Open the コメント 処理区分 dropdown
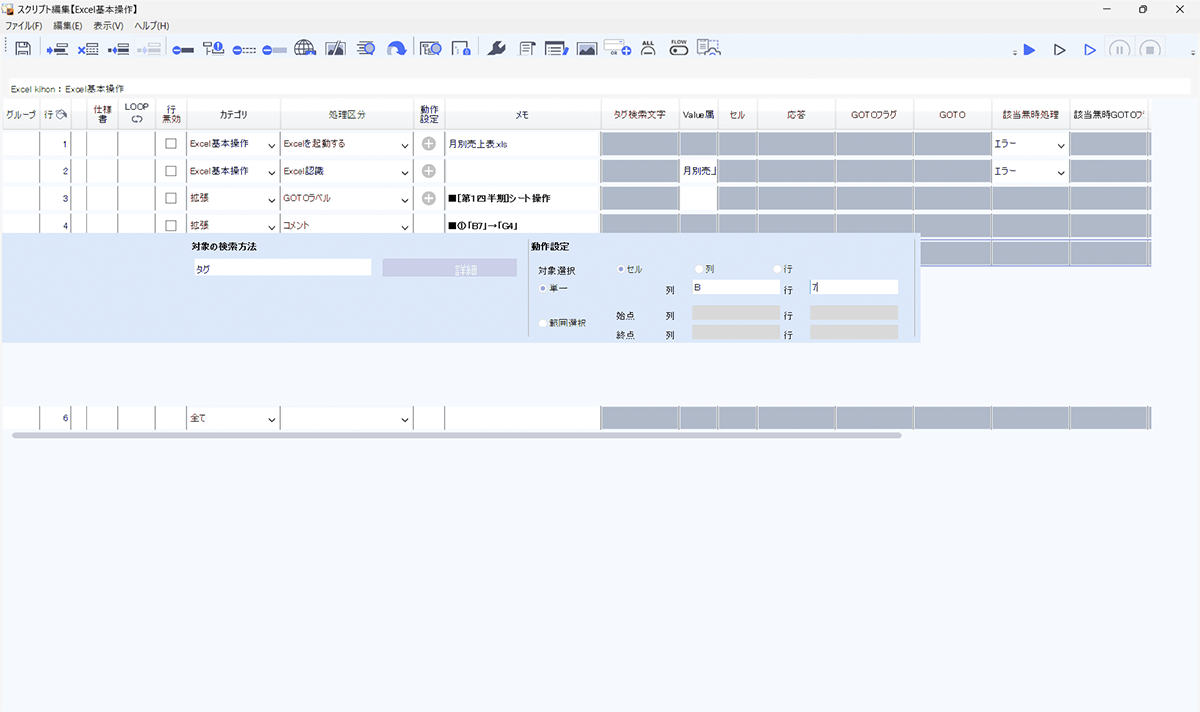The height and width of the screenshot is (712, 1200). click(x=346, y=225)
